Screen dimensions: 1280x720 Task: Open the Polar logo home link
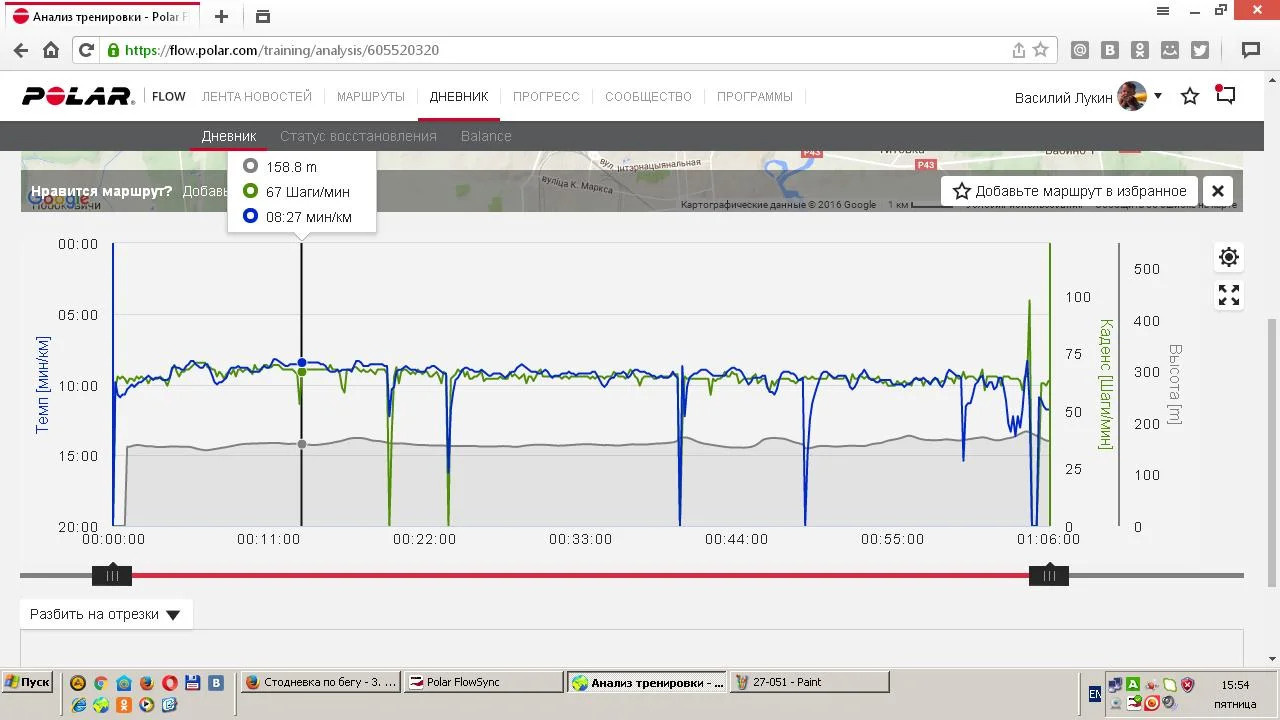(x=78, y=96)
